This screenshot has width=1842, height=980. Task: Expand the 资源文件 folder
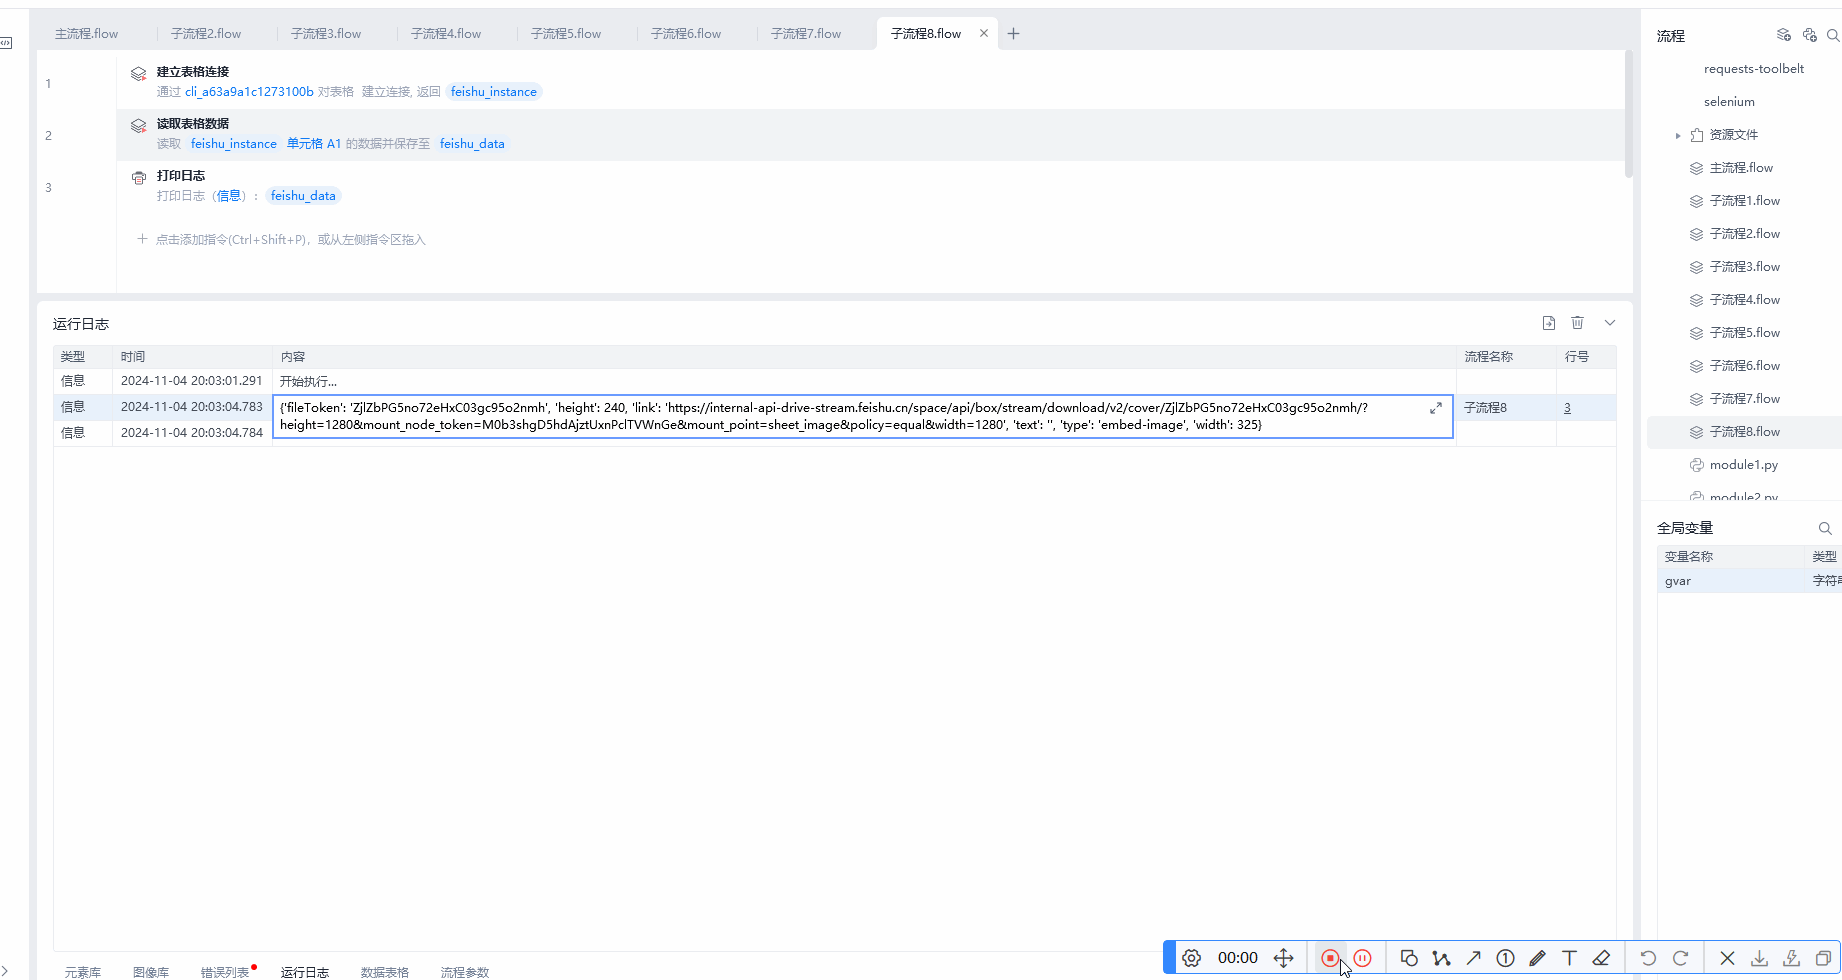[1678, 135]
